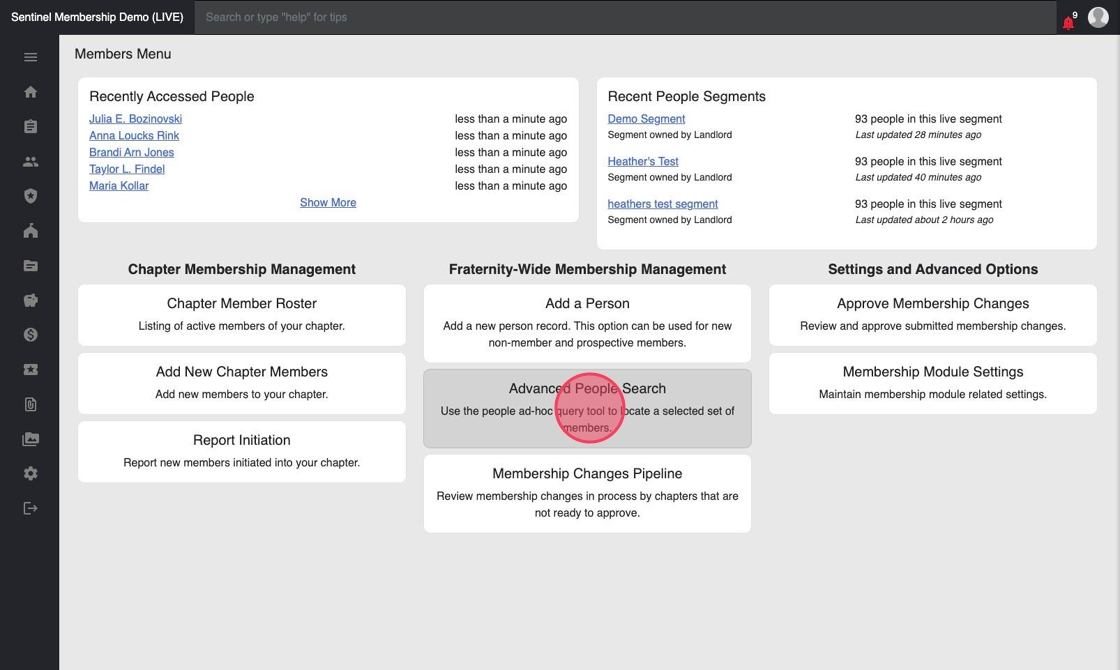1120x670 pixels.
Task: Open the settings gear sidebar icon
Action: pyautogui.click(x=30, y=474)
